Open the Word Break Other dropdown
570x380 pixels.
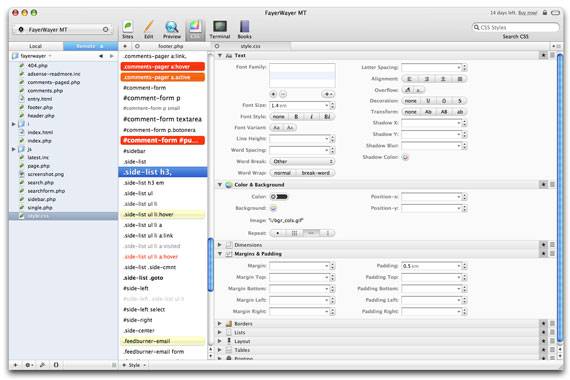coord(302,161)
